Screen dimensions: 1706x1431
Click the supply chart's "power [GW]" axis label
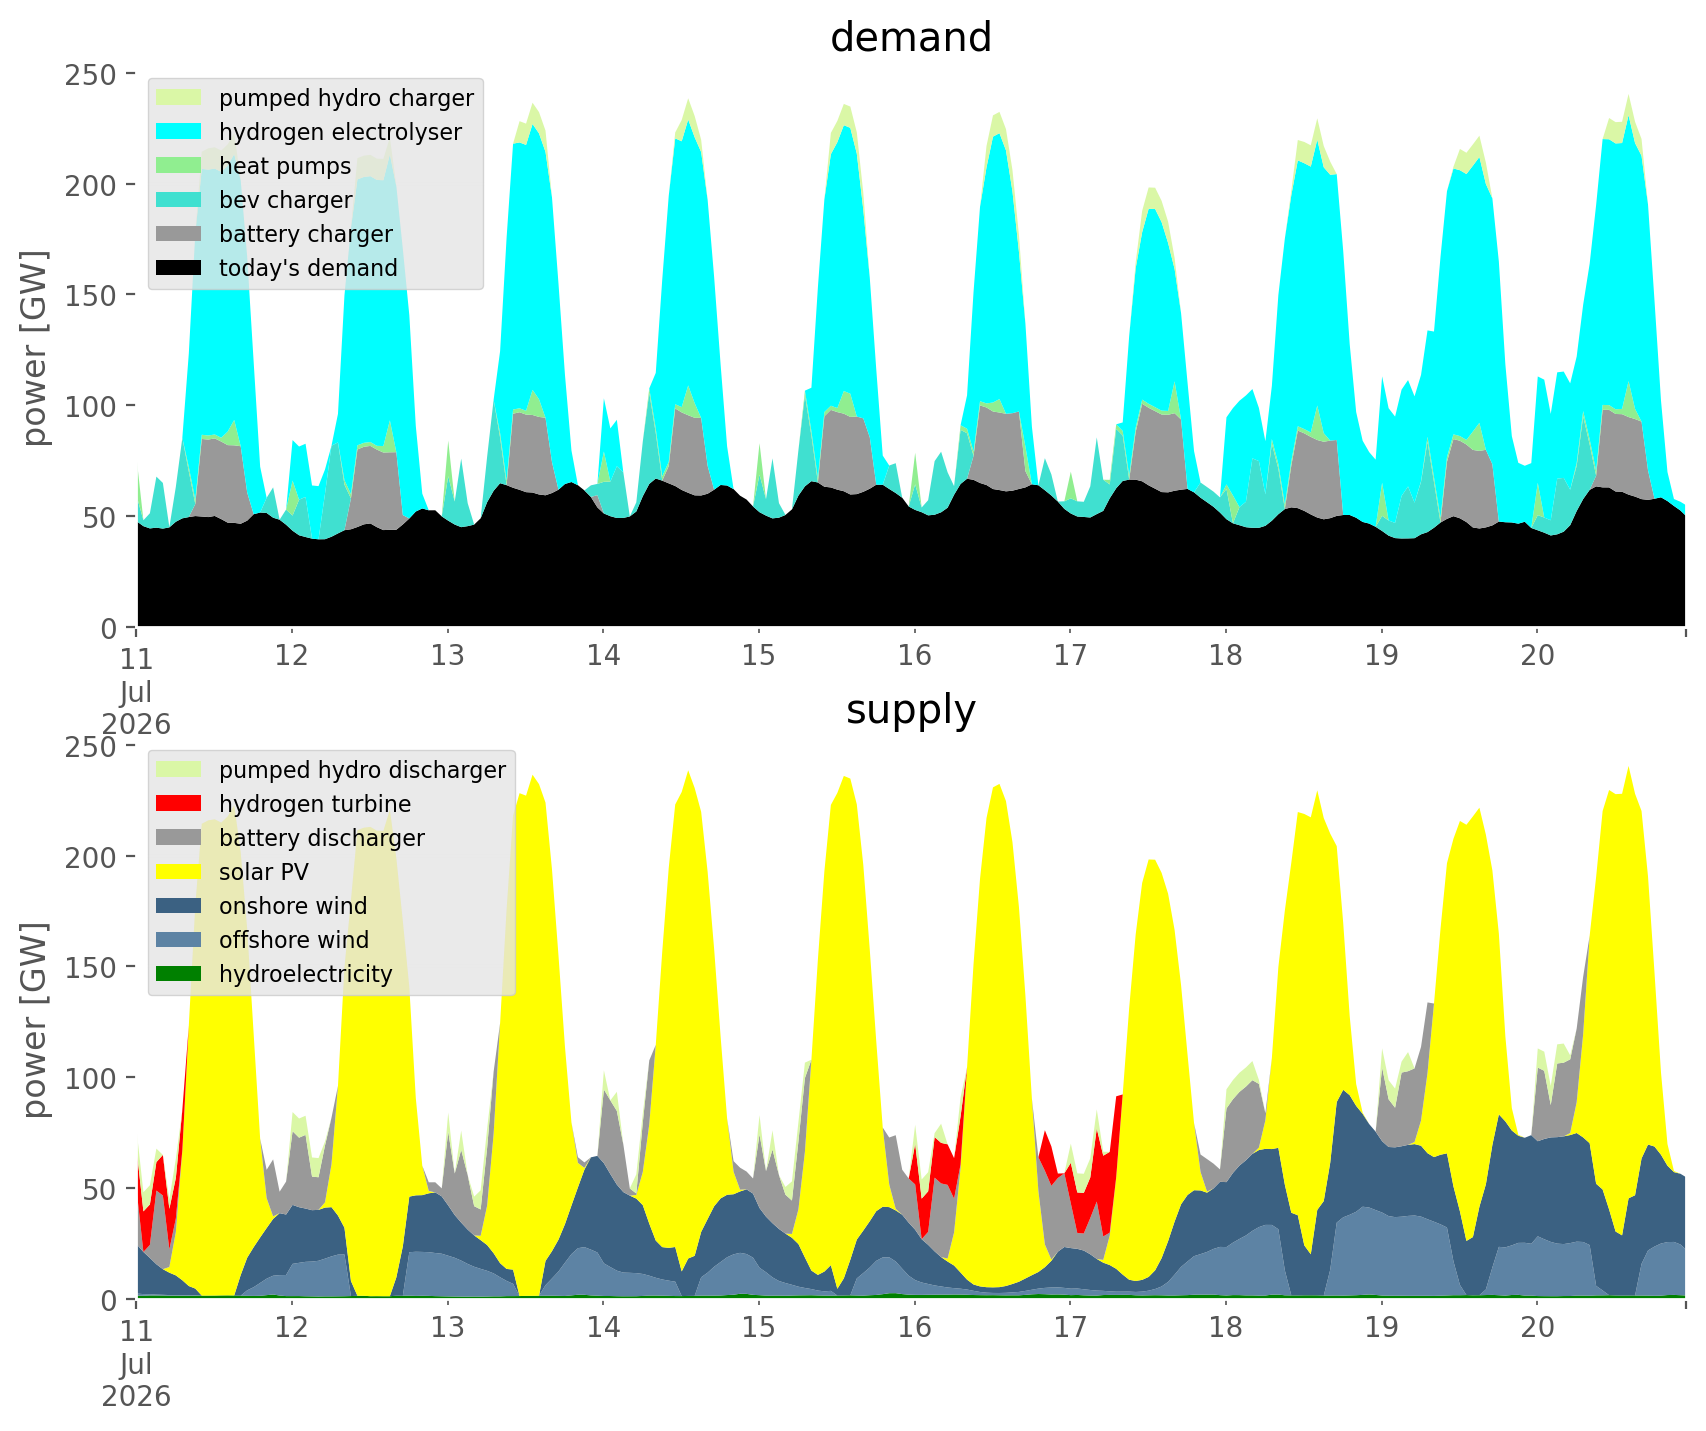click(x=36, y=1021)
